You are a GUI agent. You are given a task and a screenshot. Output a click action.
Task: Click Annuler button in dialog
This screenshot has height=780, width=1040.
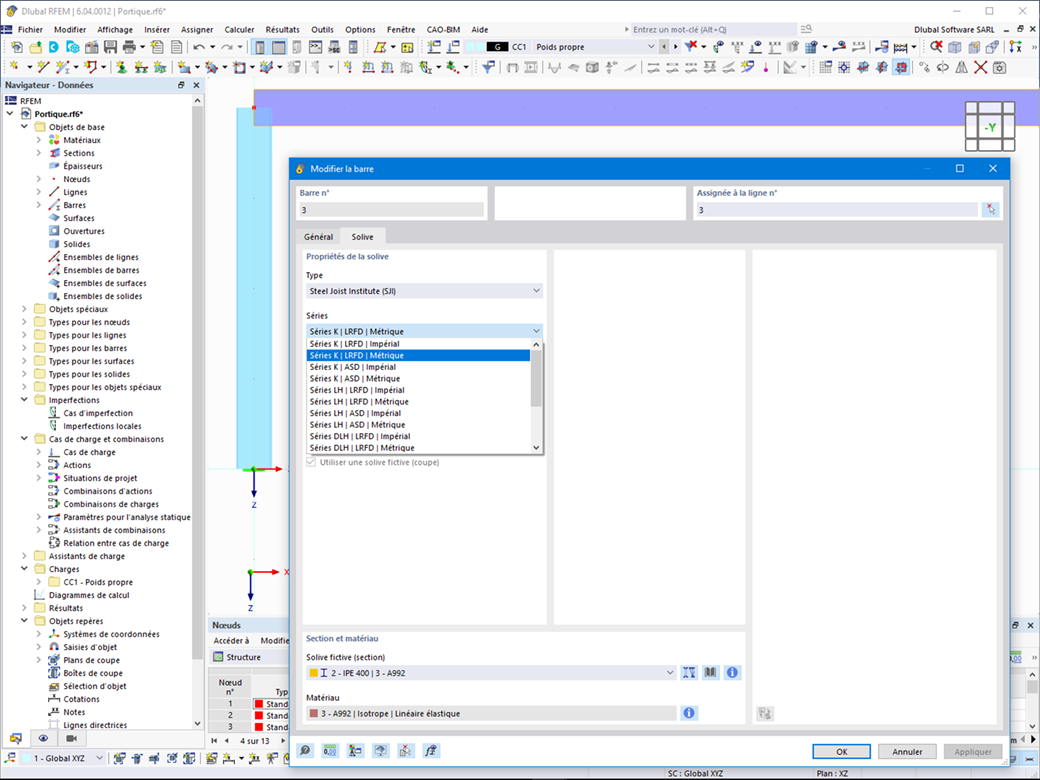point(907,751)
